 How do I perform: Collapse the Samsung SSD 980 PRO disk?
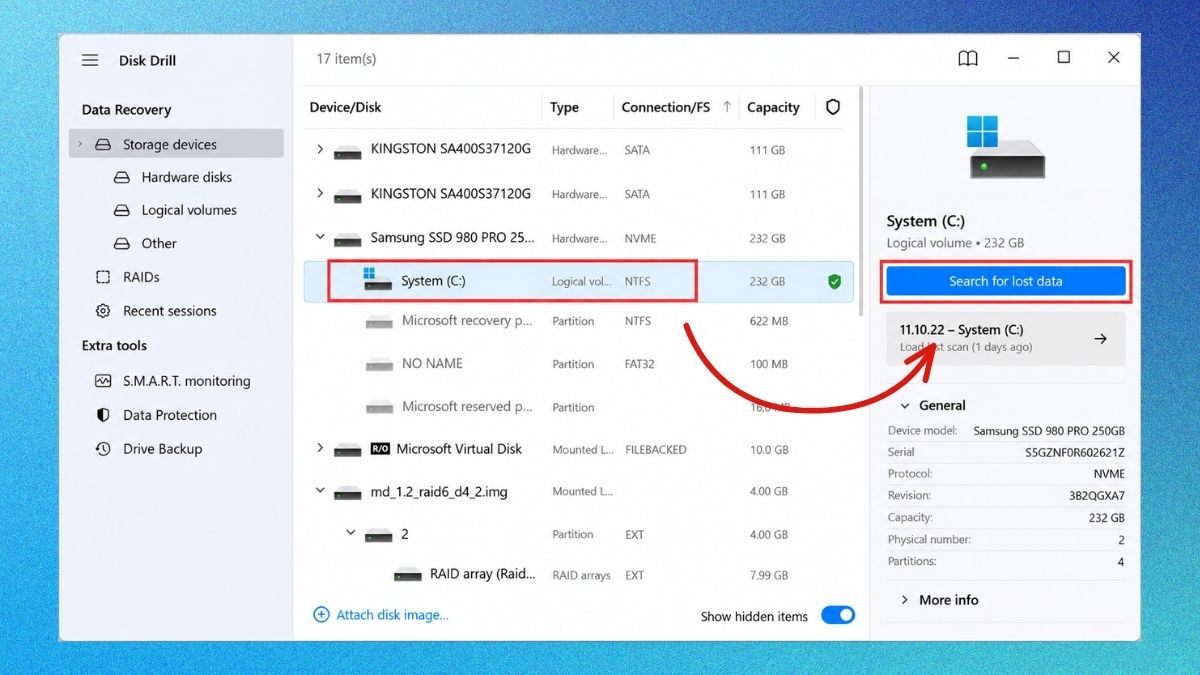click(x=320, y=238)
